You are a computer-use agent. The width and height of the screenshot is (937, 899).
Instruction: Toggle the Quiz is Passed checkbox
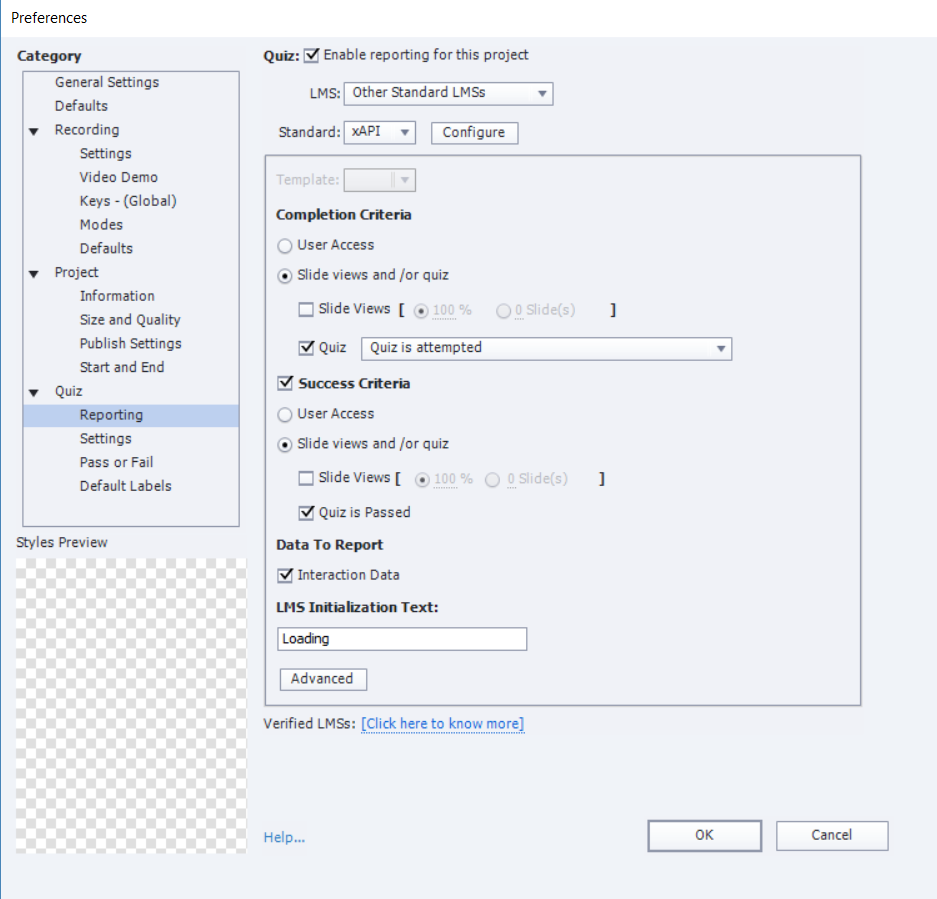(306, 512)
